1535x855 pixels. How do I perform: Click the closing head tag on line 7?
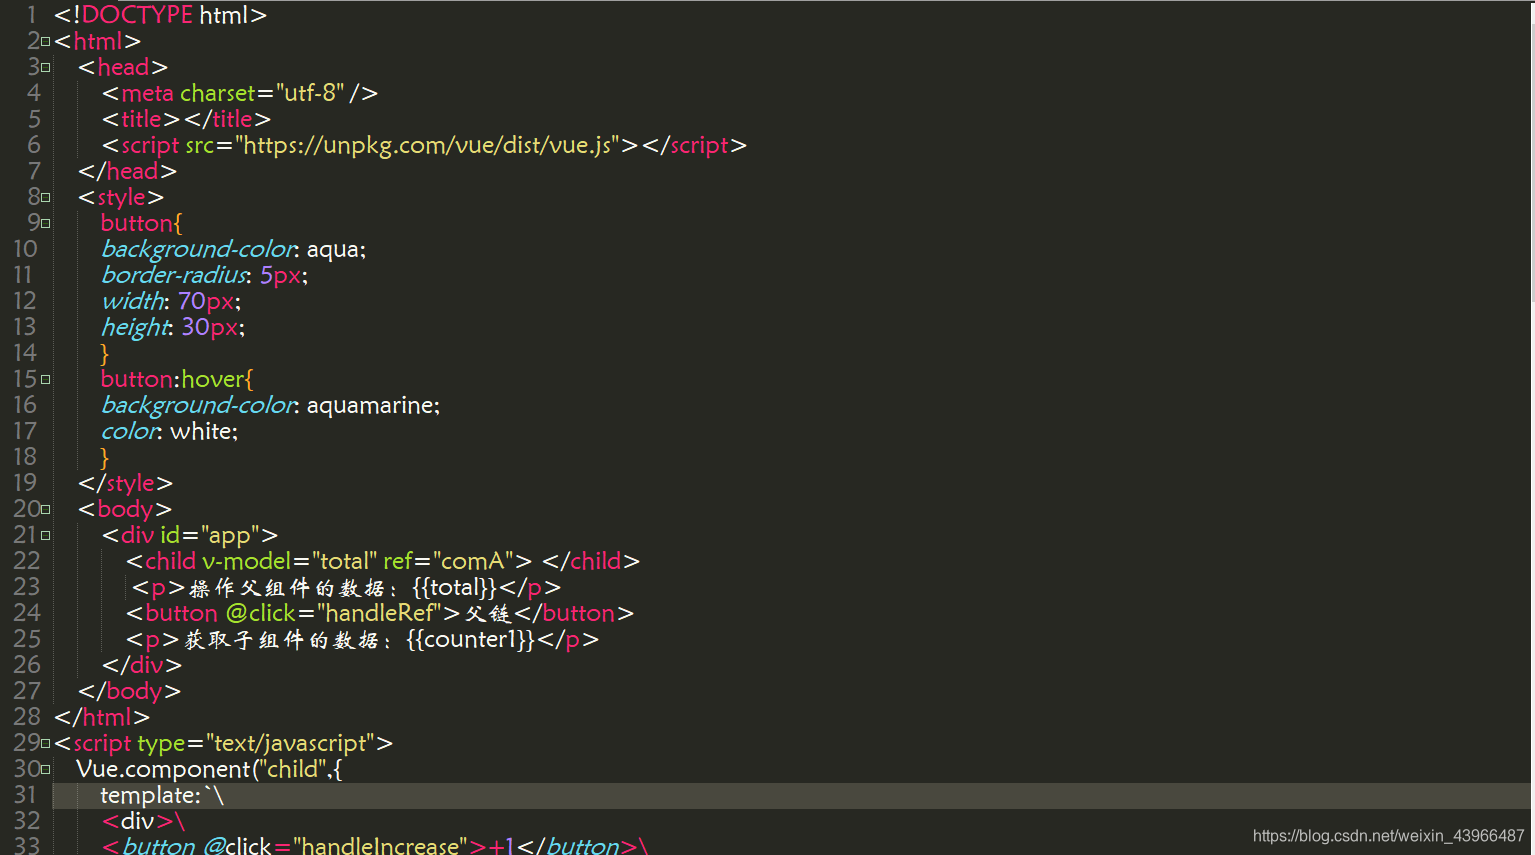[x=128, y=171]
